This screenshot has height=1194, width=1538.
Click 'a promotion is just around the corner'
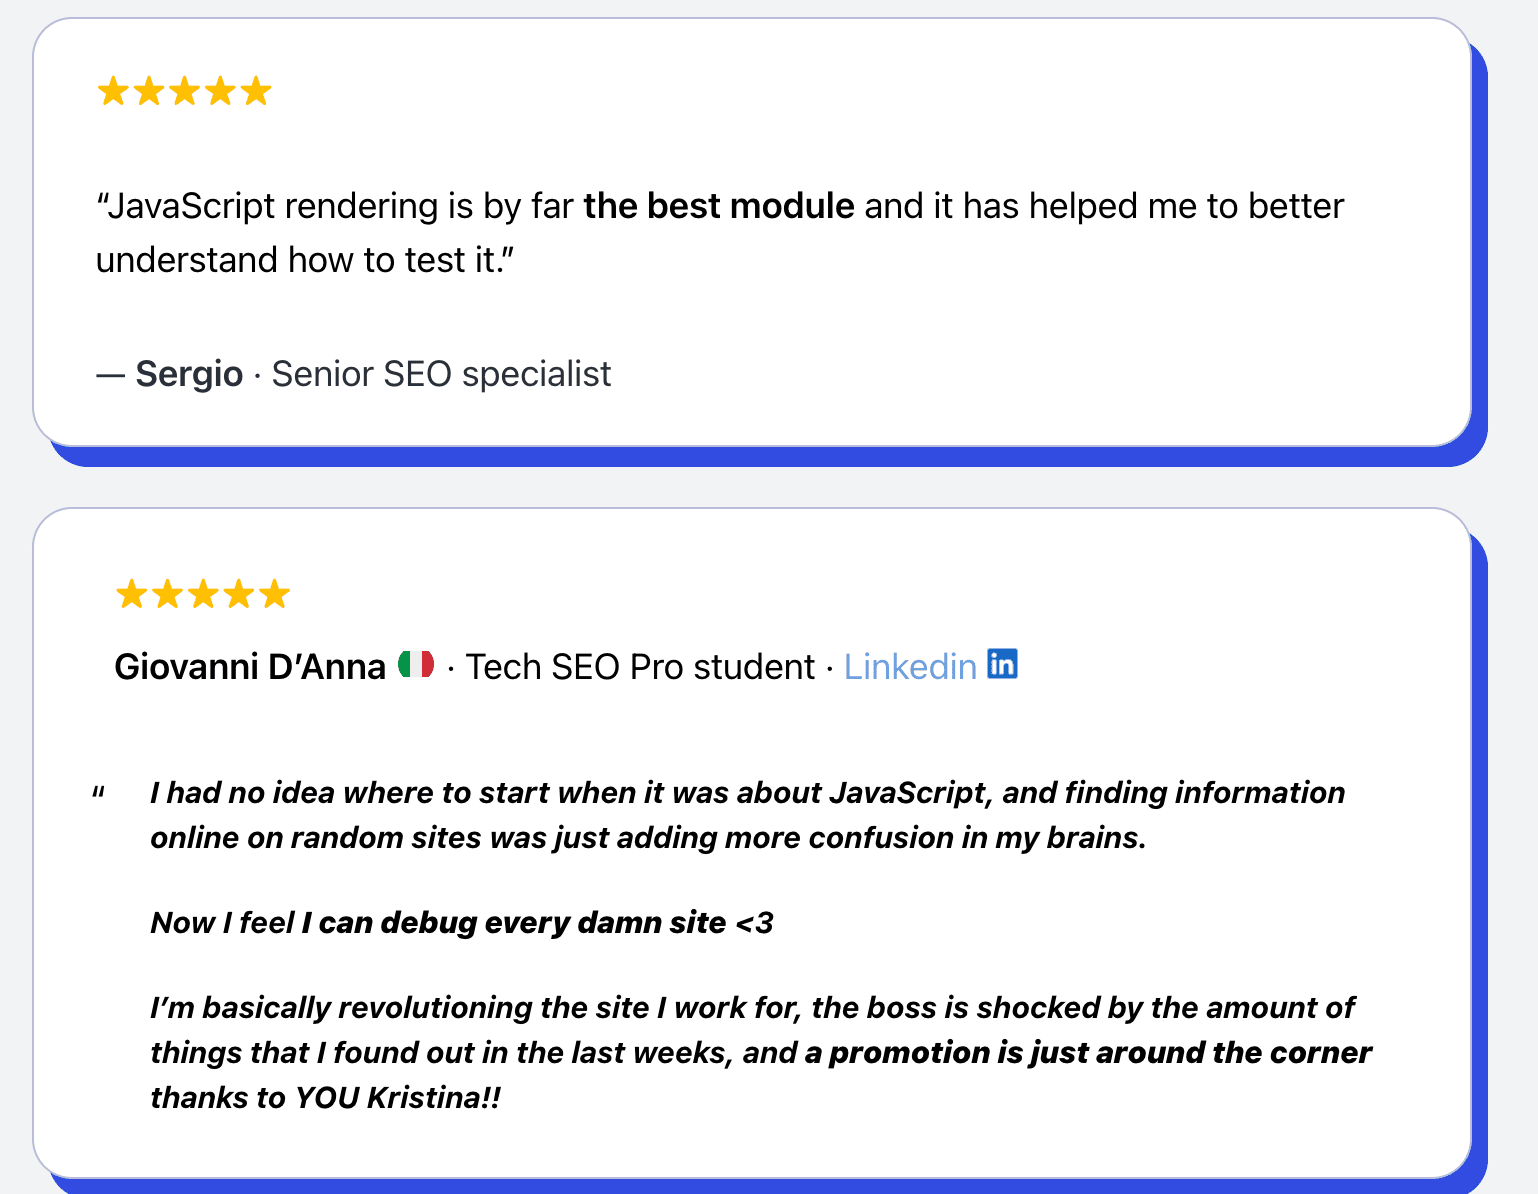(x=1088, y=1052)
